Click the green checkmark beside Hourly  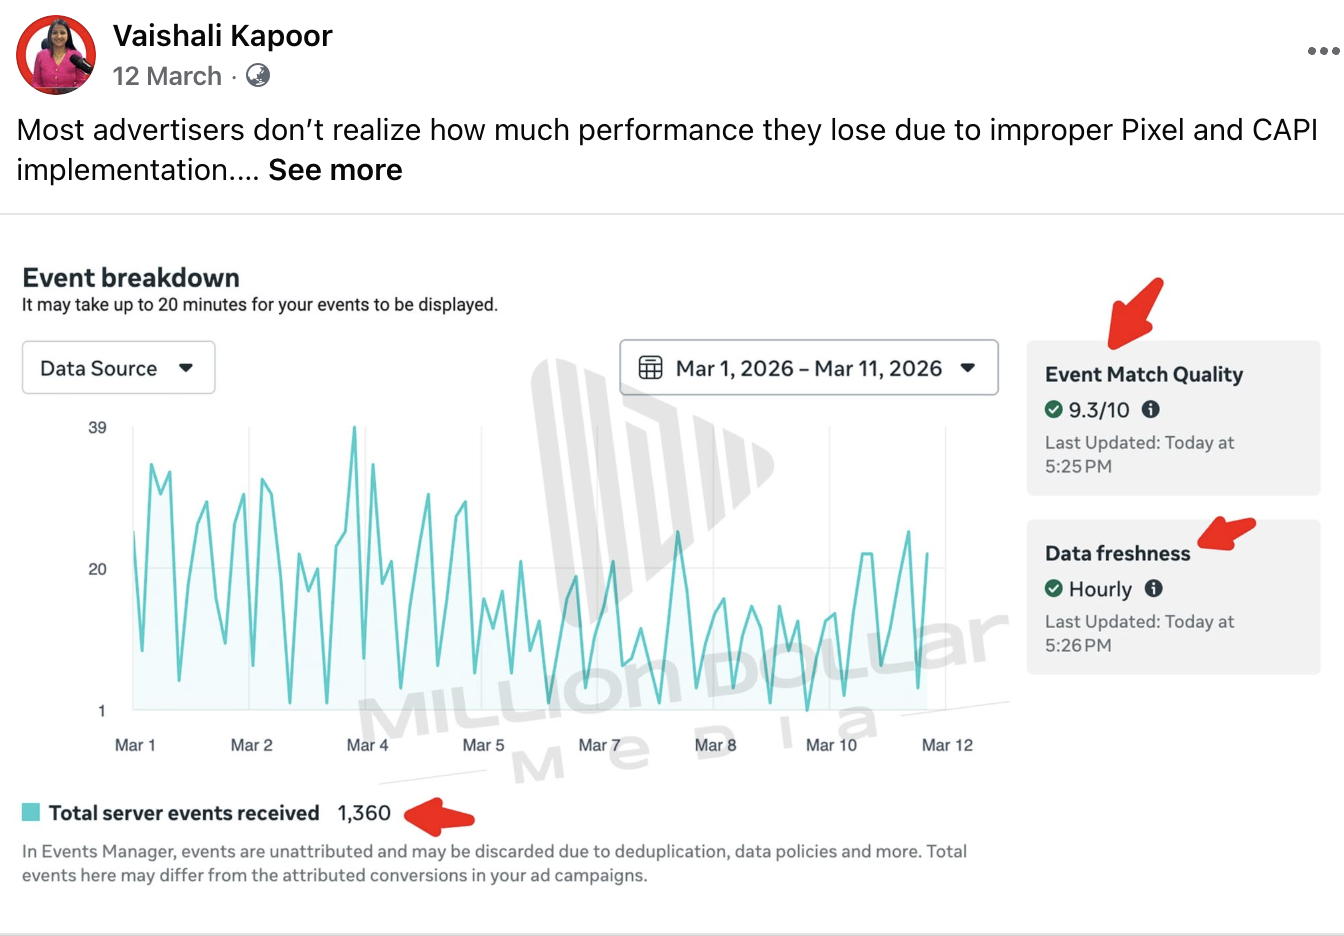1054,588
